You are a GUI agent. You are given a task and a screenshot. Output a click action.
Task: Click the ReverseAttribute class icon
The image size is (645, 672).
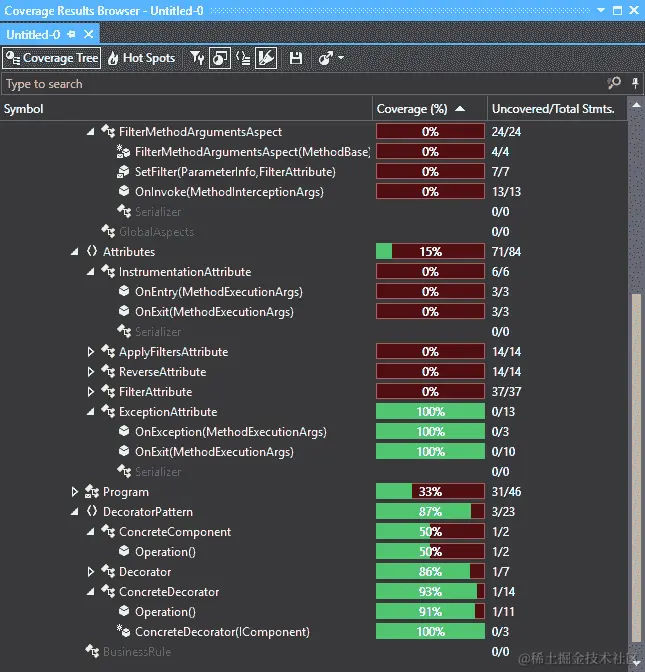(x=108, y=372)
